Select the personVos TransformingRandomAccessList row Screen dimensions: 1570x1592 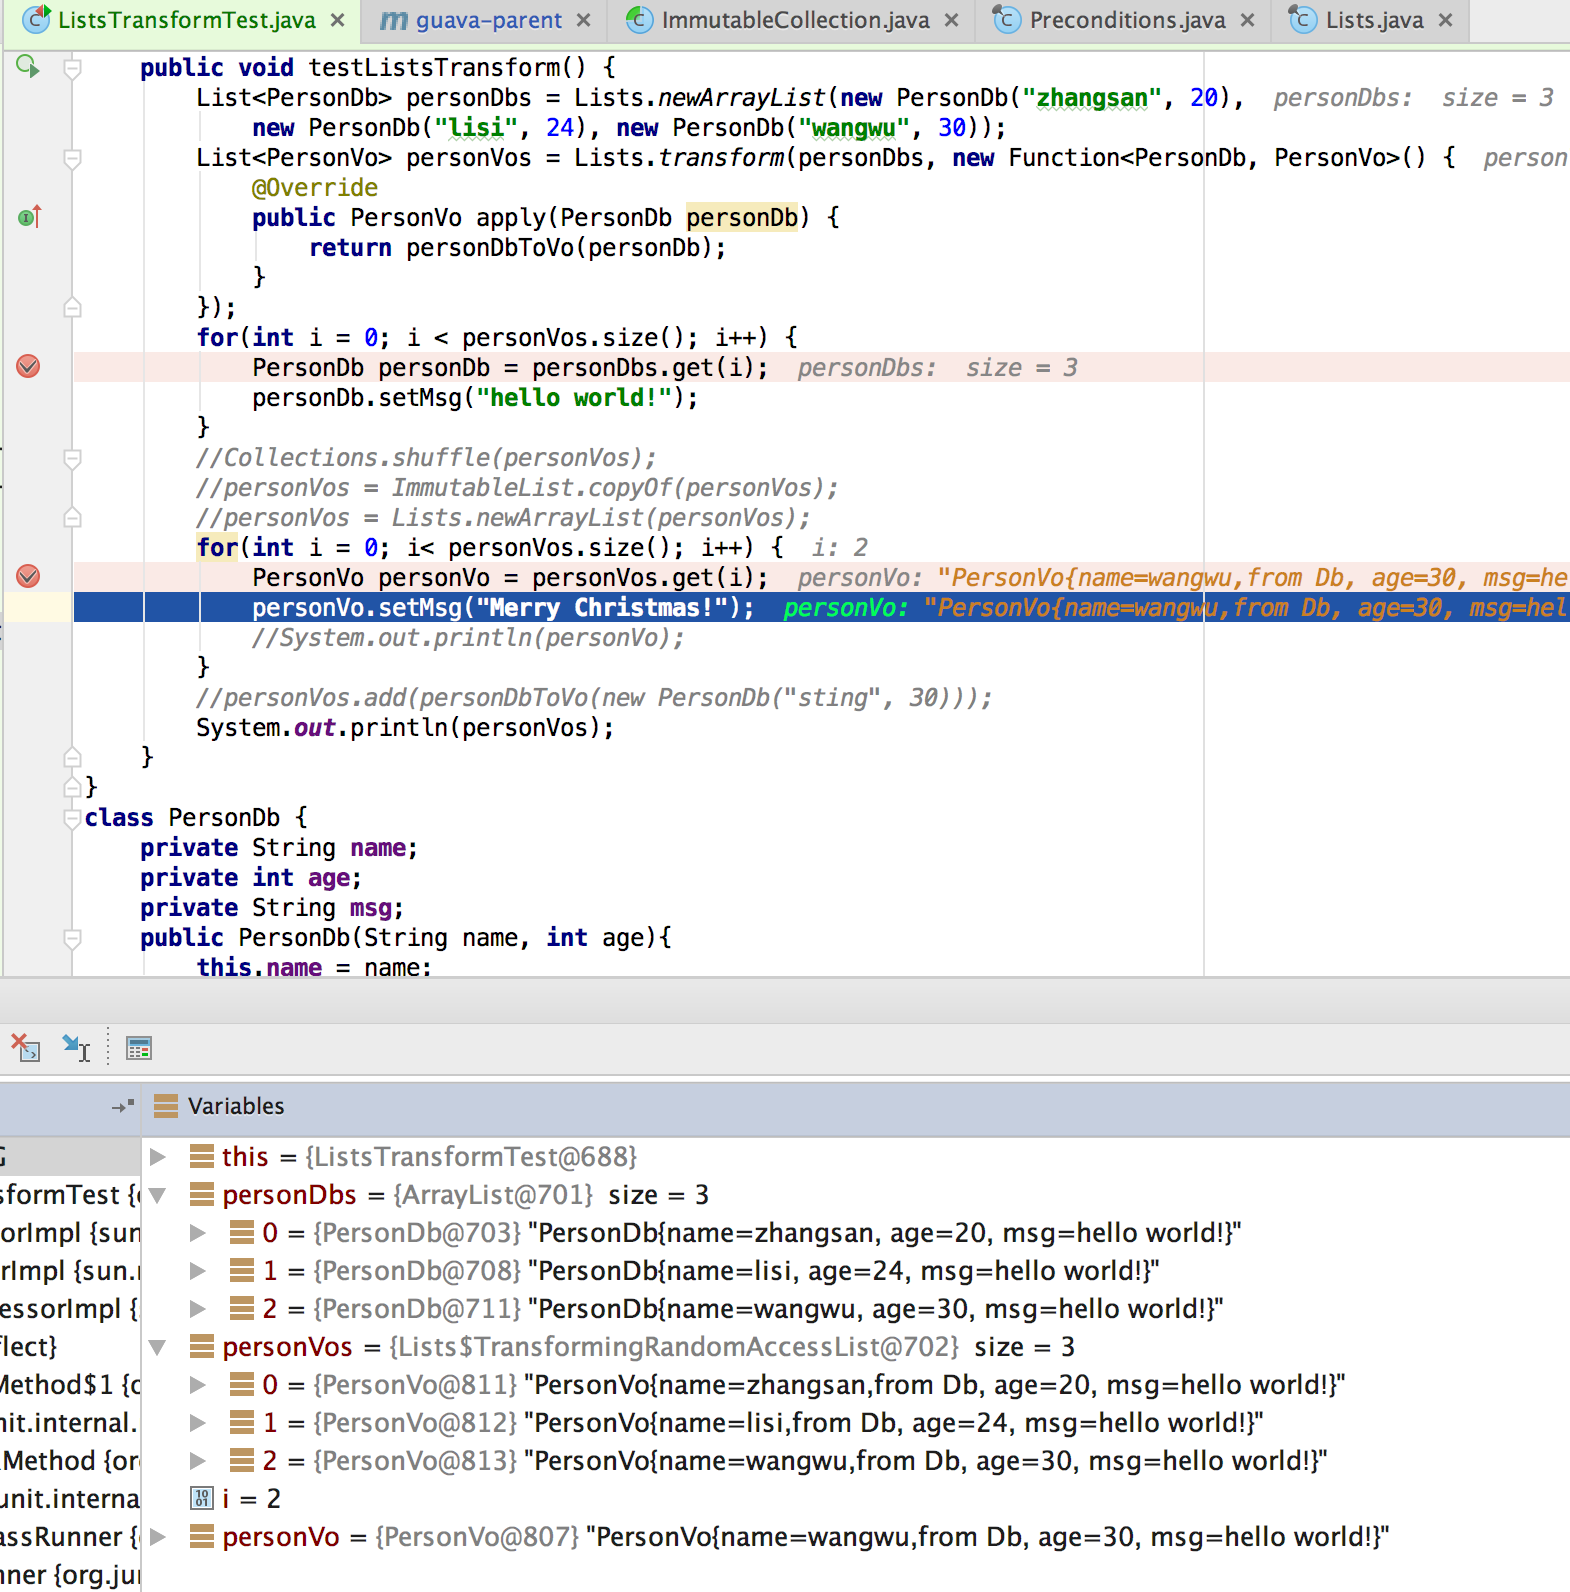pyautogui.click(x=856, y=1347)
